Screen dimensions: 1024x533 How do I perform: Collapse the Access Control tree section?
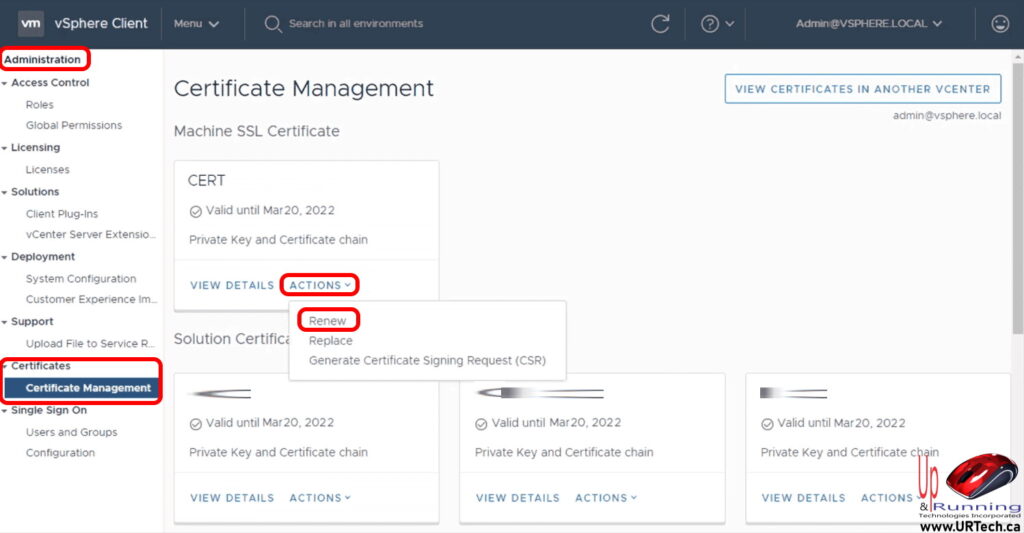coord(5,83)
